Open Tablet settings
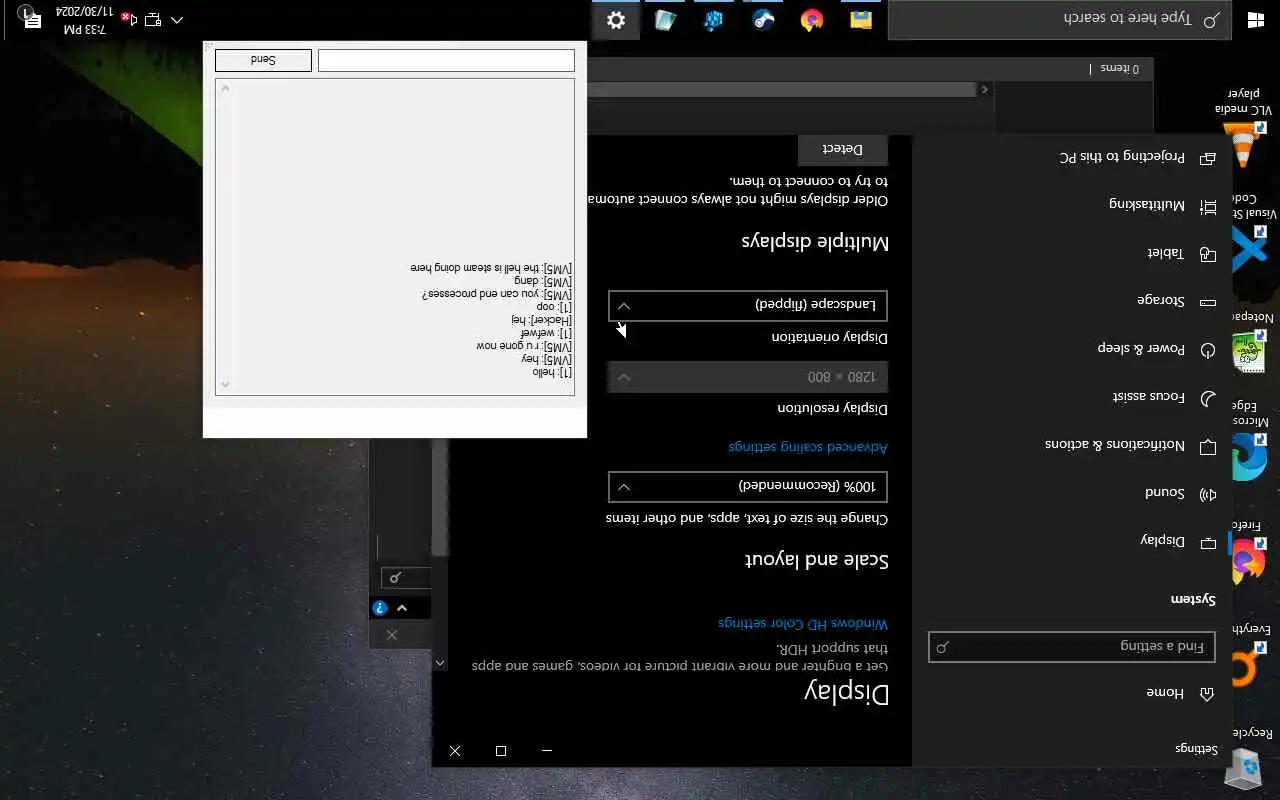This screenshot has height=800, width=1280. click(x=1071, y=254)
